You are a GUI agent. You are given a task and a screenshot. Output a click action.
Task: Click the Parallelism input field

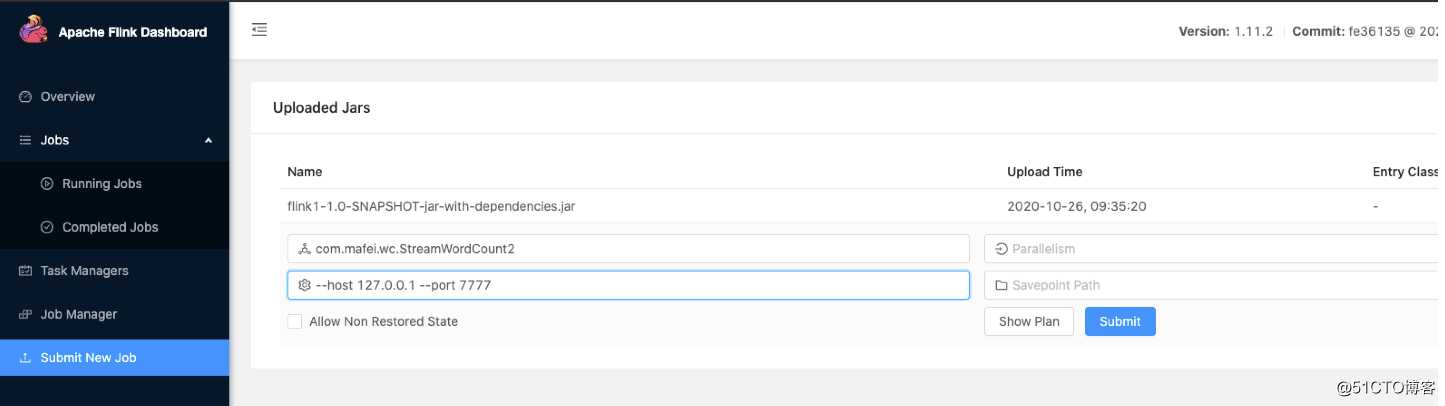tap(1212, 249)
